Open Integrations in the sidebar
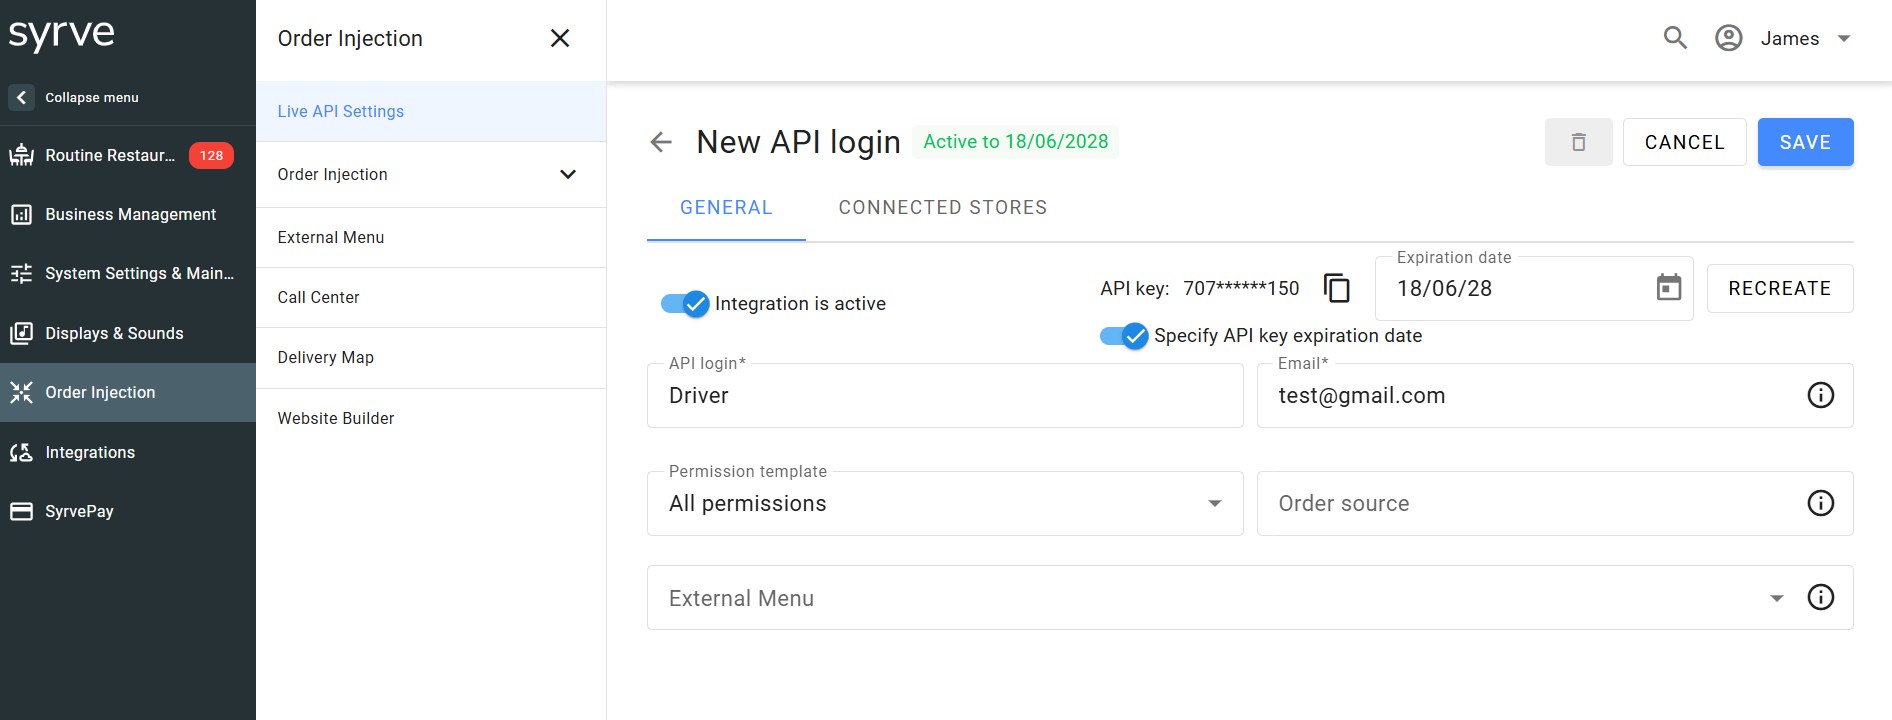This screenshot has width=1892, height=720. 128,452
